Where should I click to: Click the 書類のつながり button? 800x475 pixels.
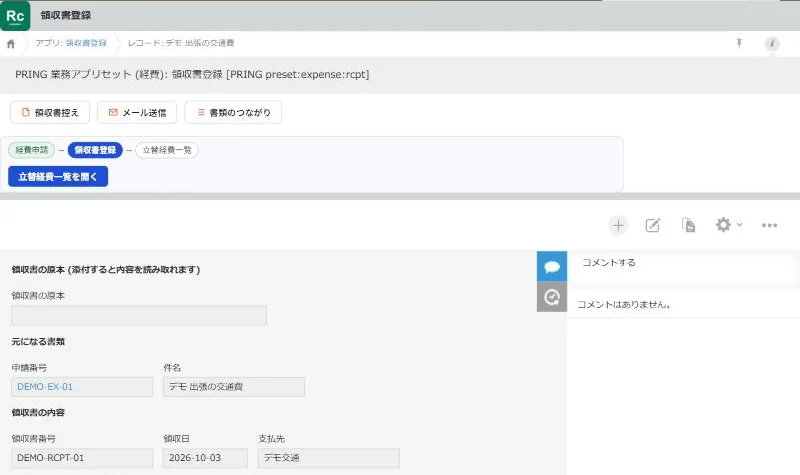point(233,112)
